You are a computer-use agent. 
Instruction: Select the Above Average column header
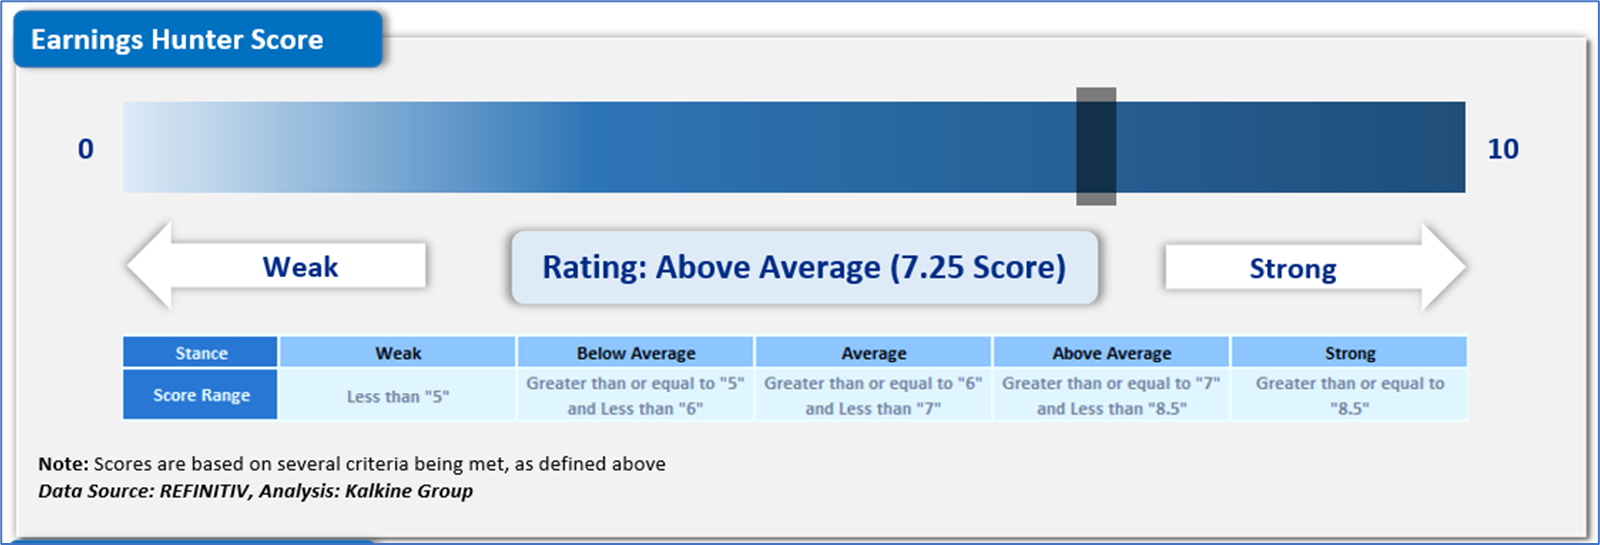[x=1112, y=352]
